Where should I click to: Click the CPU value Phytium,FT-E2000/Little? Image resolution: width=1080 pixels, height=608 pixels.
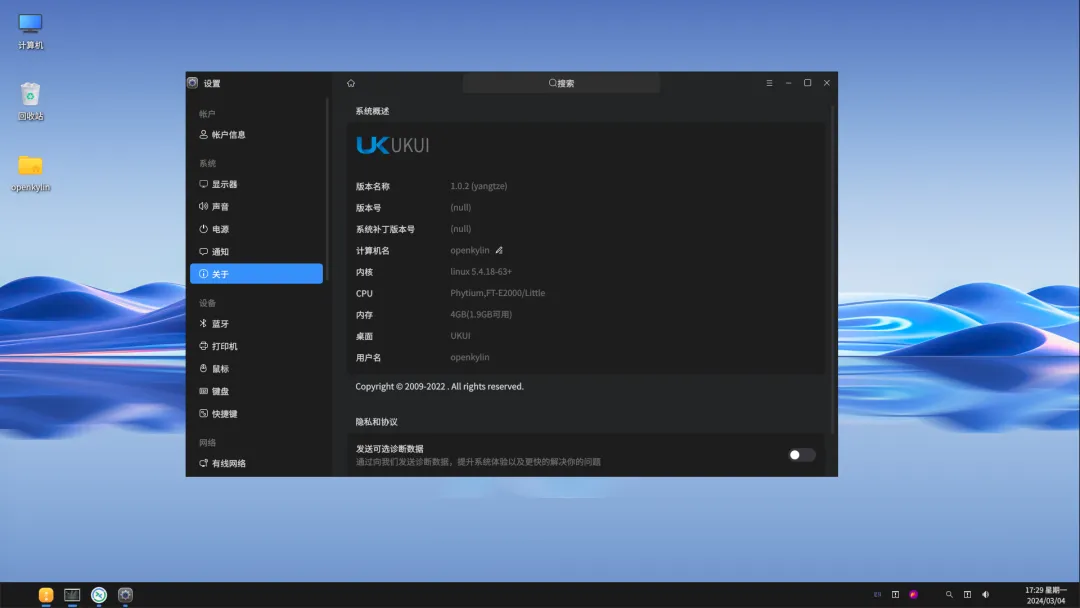[497, 293]
